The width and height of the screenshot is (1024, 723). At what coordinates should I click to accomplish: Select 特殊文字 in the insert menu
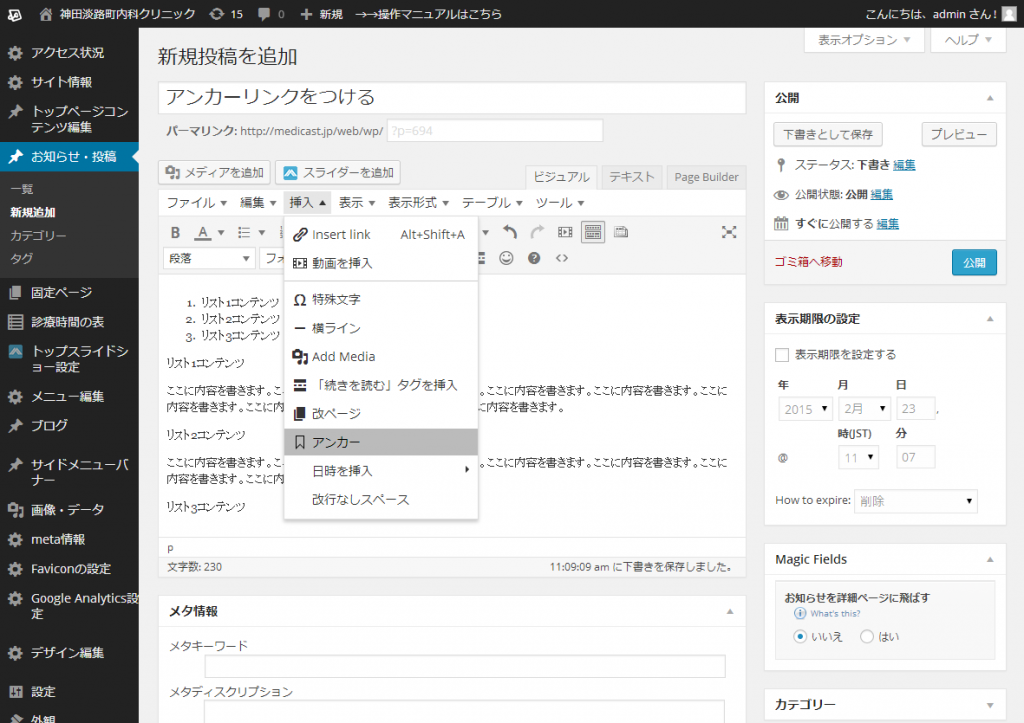click(381, 300)
